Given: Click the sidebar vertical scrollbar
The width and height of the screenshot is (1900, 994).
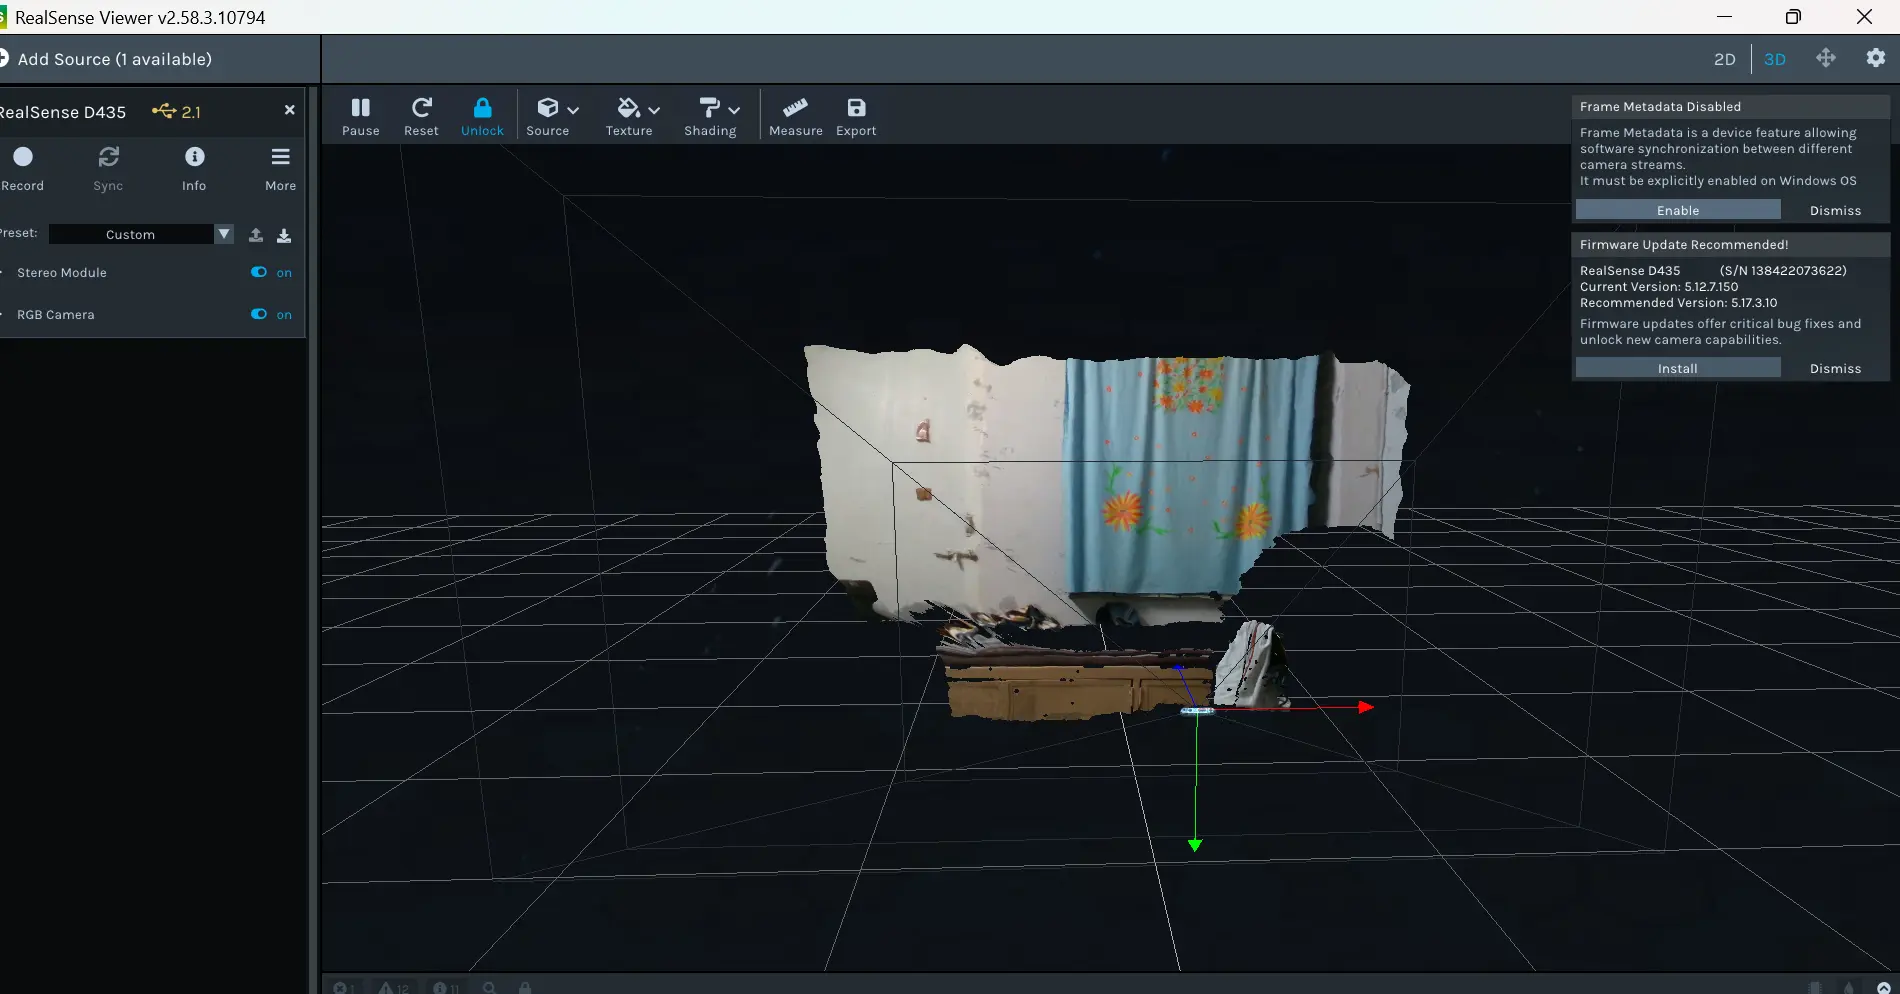Looking at the screenshot, I should [x=313, y=540].
